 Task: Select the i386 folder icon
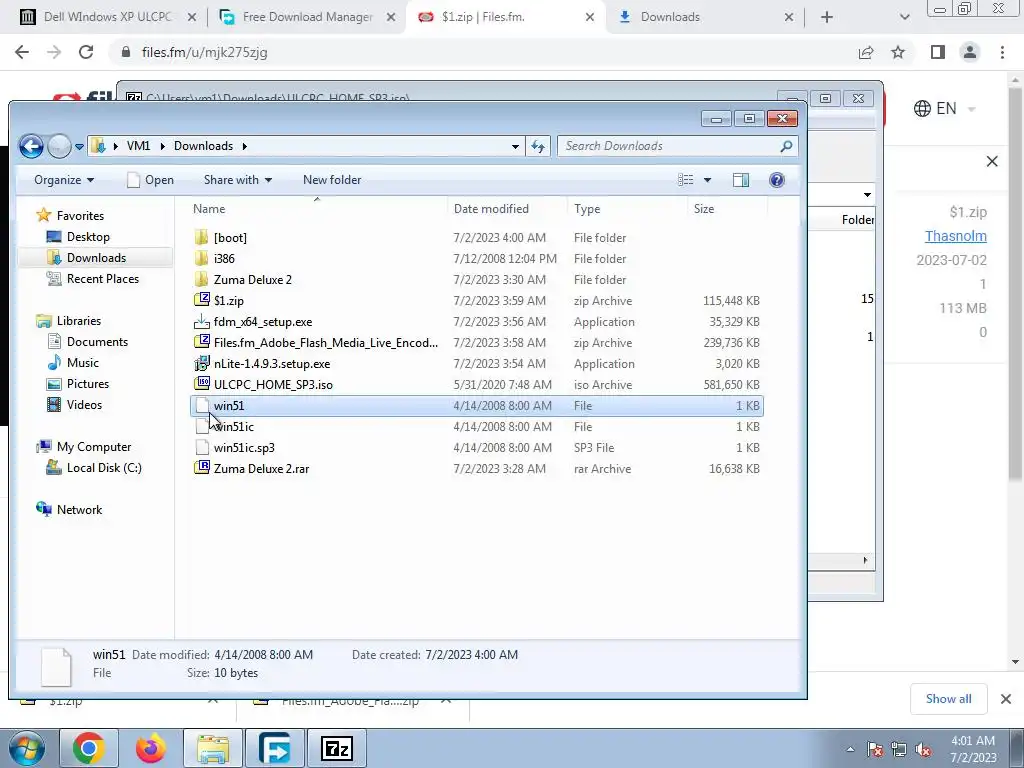202,259
